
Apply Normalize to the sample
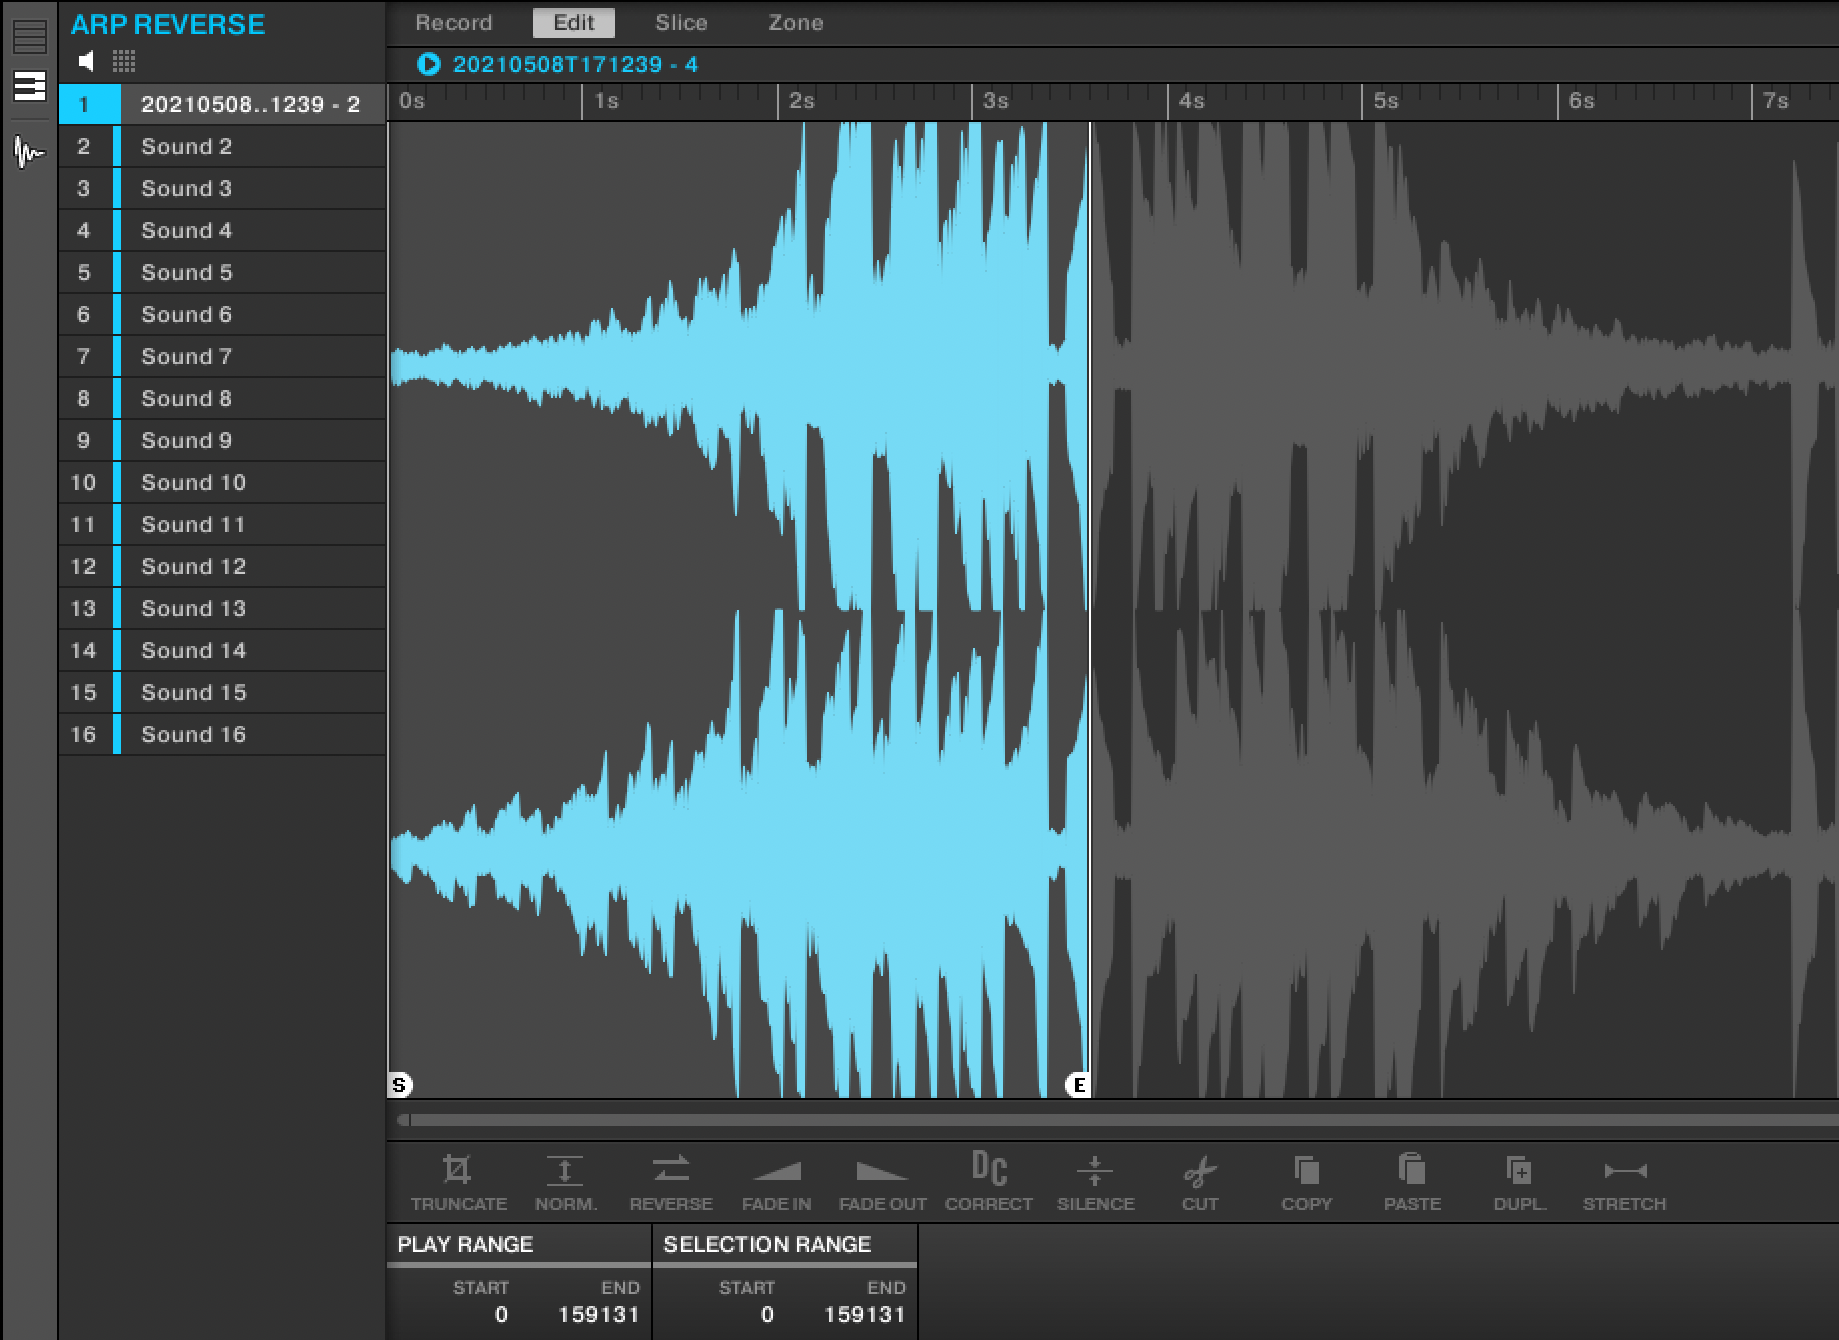(565, 1170)
